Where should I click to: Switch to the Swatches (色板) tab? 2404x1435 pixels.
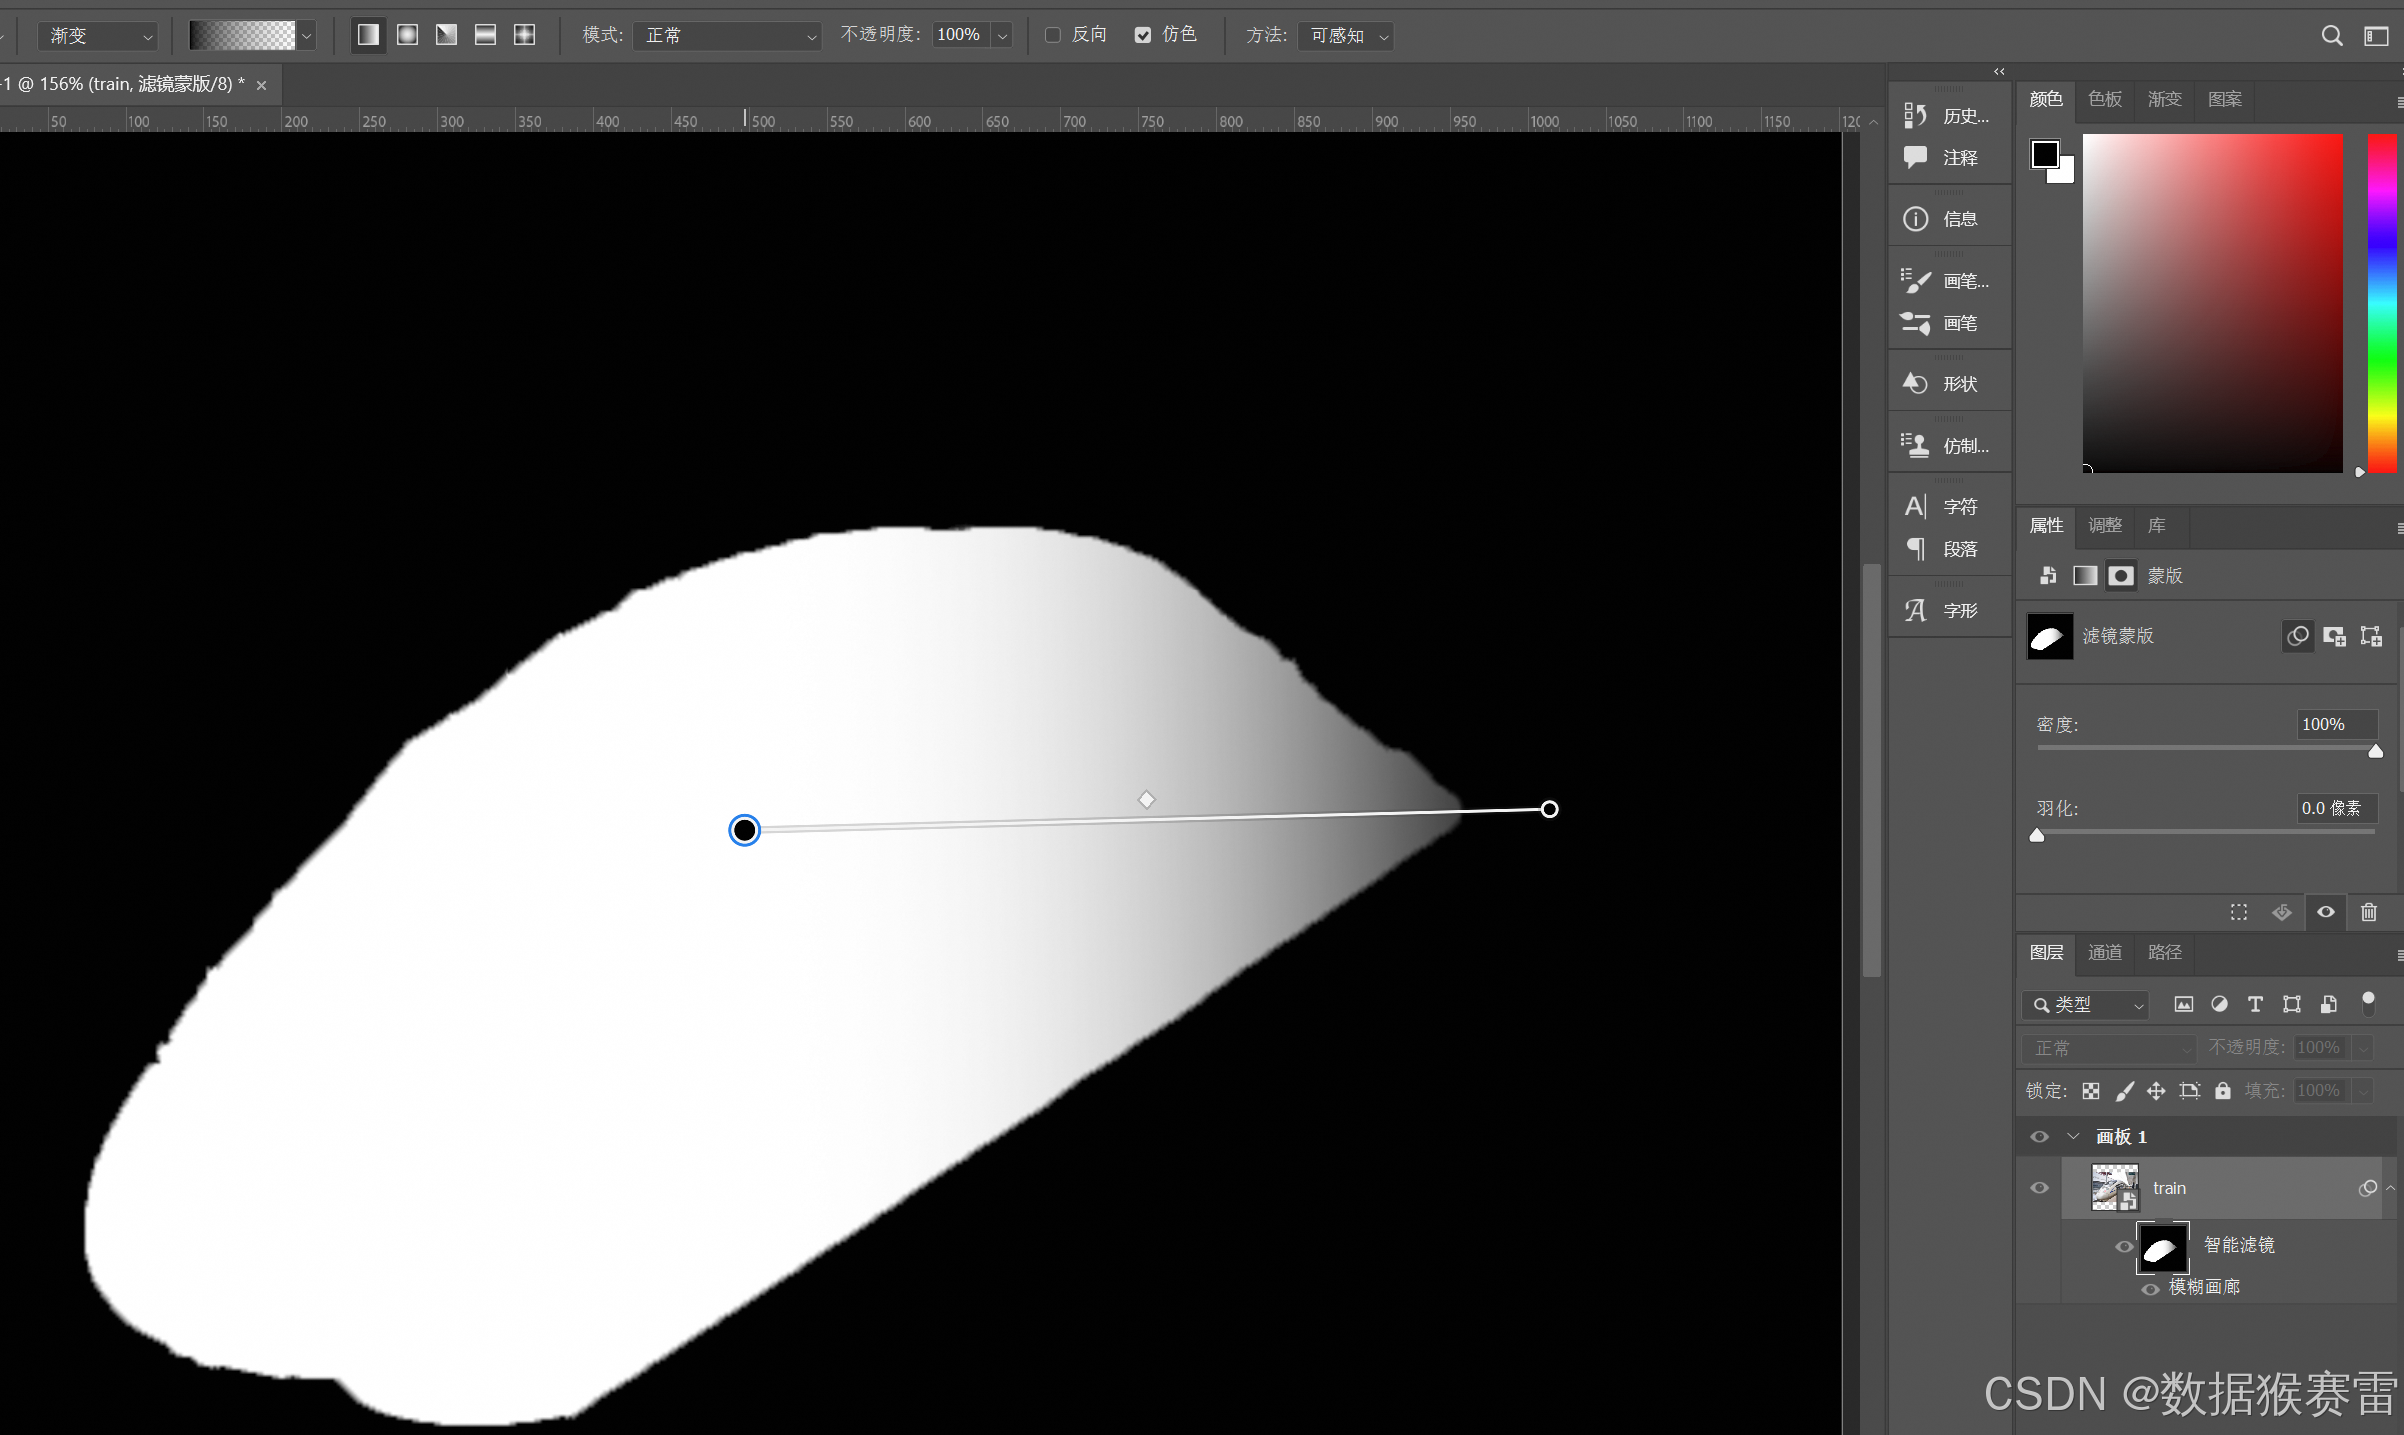pyautogui.click(x=2104, y=99)
